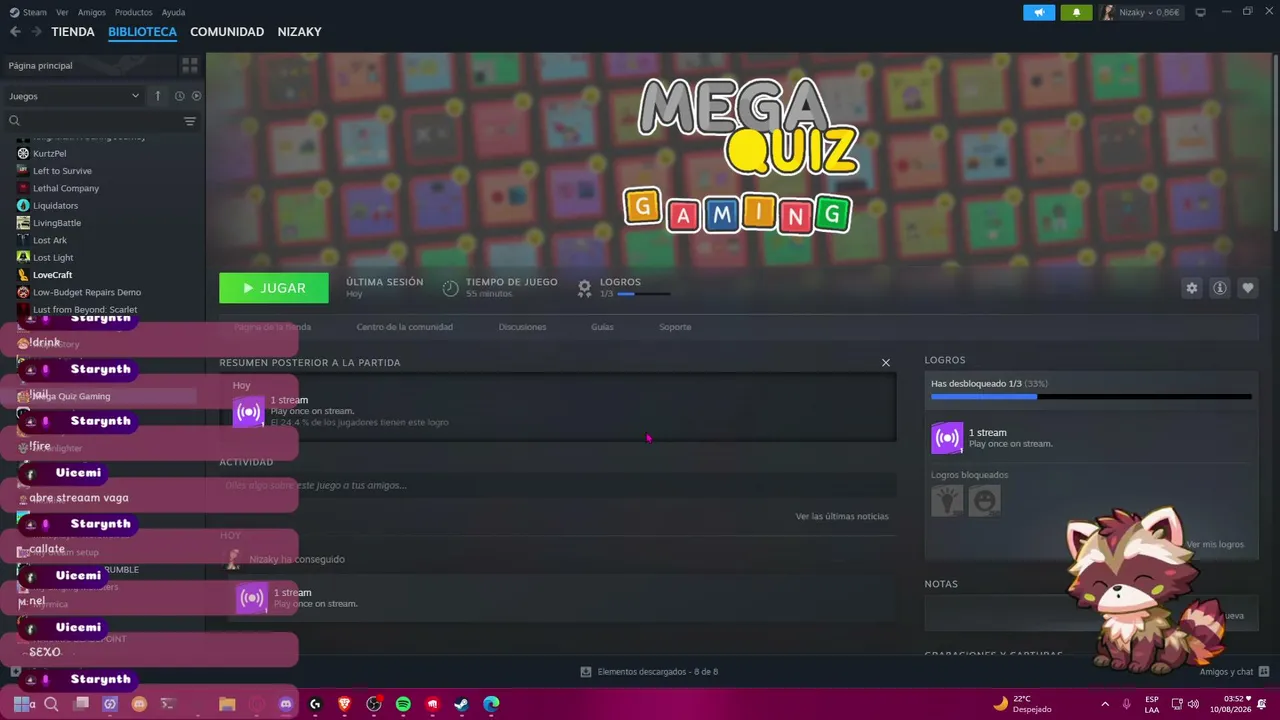The image size is (1280, 720).
Task: Open Microsoft Edge from the taskbar
Action: coord(491,704)
